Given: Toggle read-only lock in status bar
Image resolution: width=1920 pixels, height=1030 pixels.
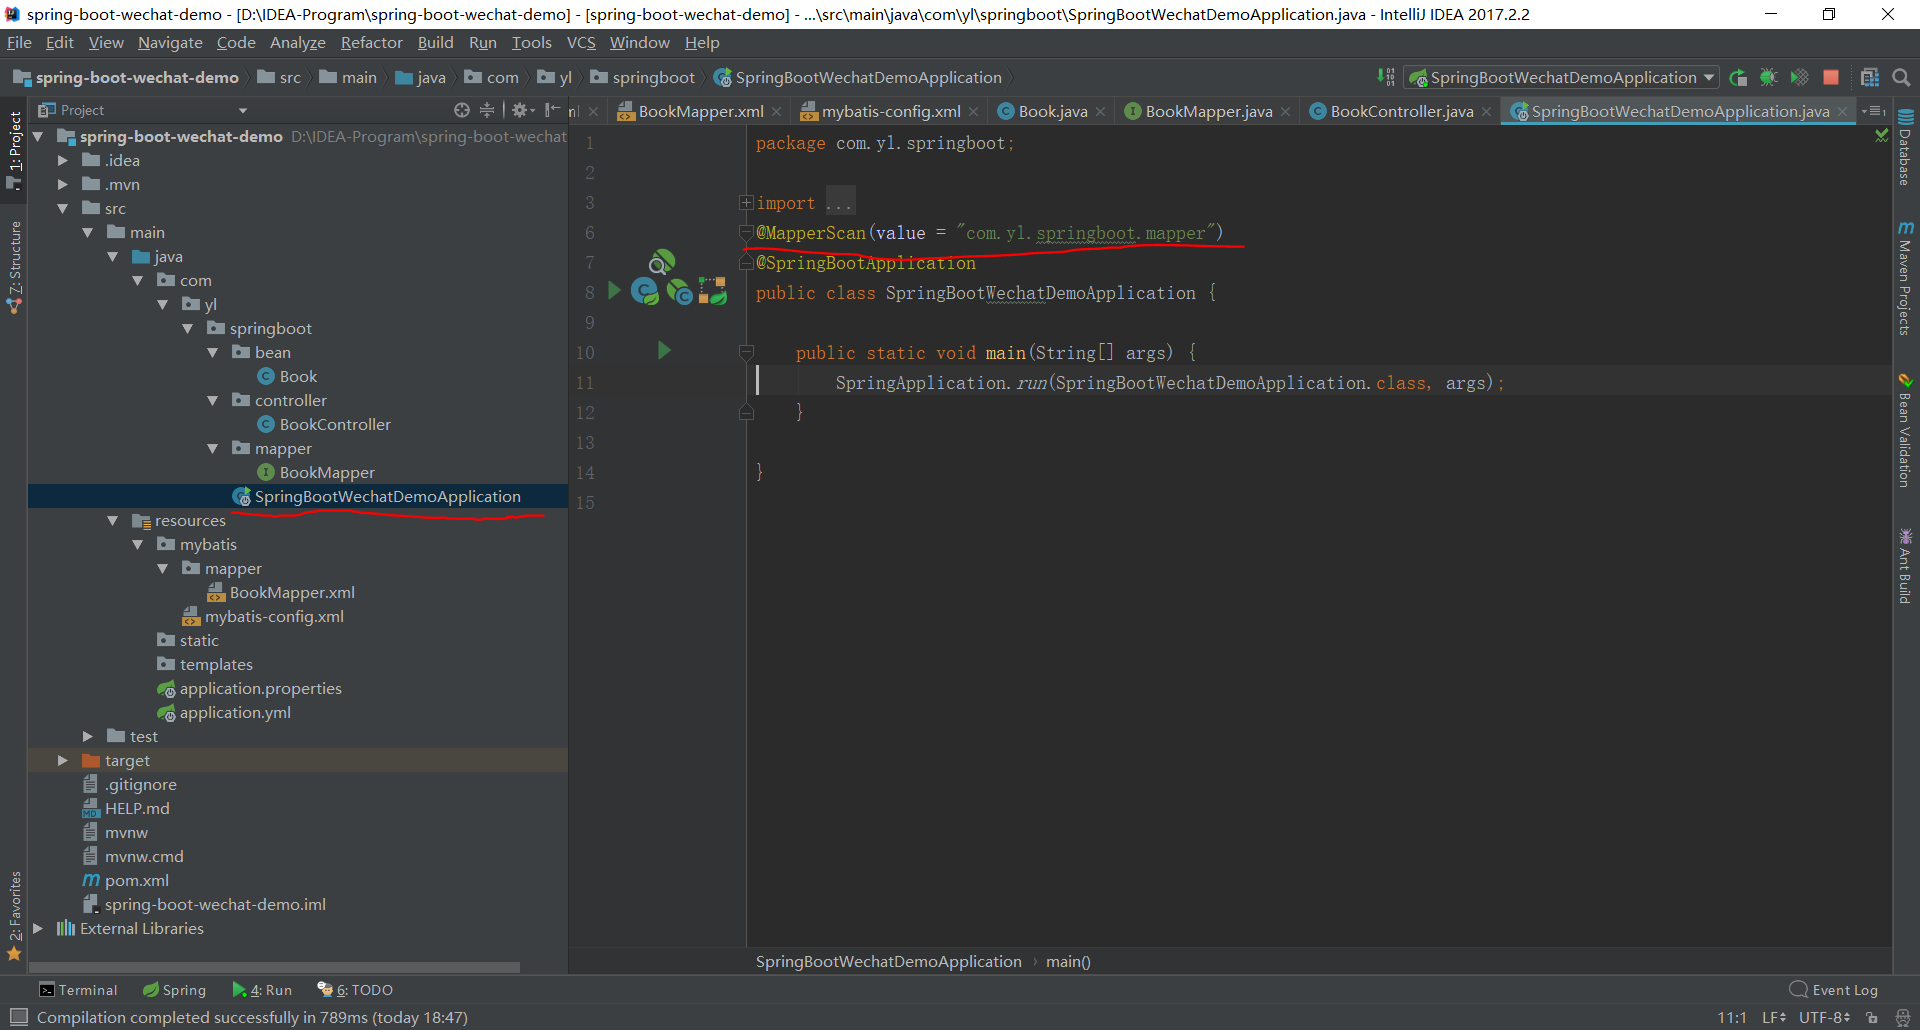Looking at the screenshot, I should click(x=1872, y=1017).
